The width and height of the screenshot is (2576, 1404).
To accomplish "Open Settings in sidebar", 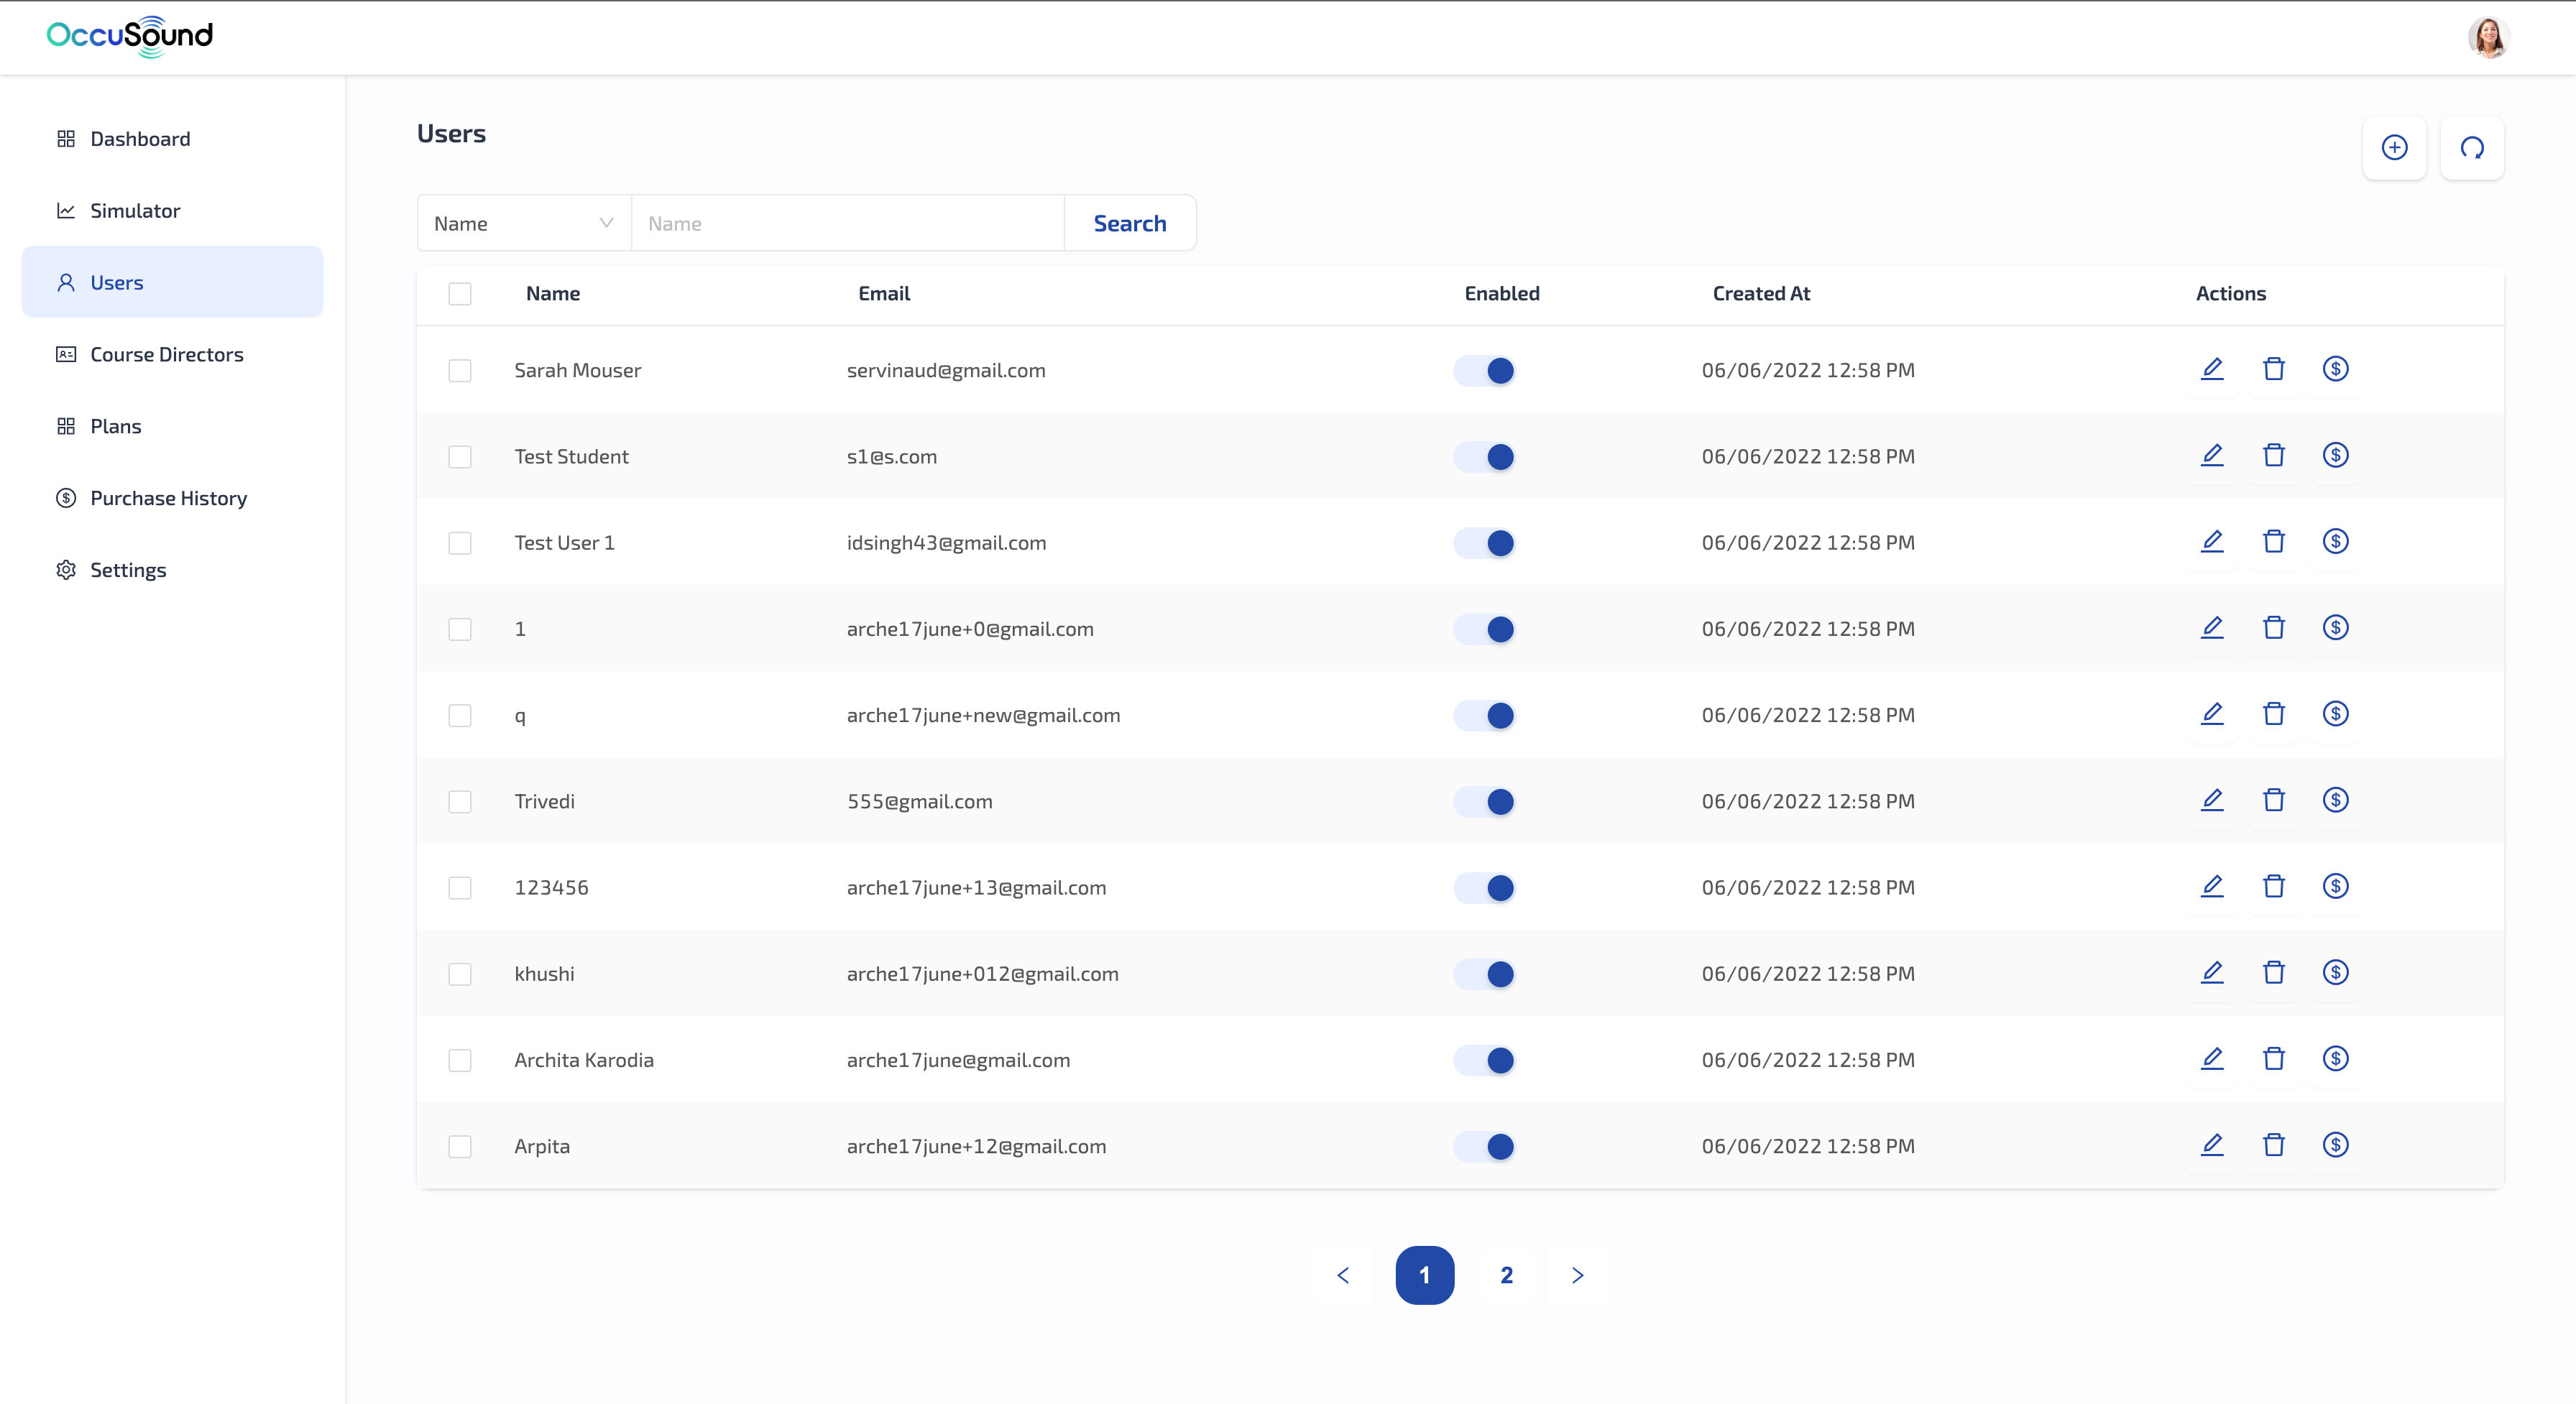I will point(172,570).
